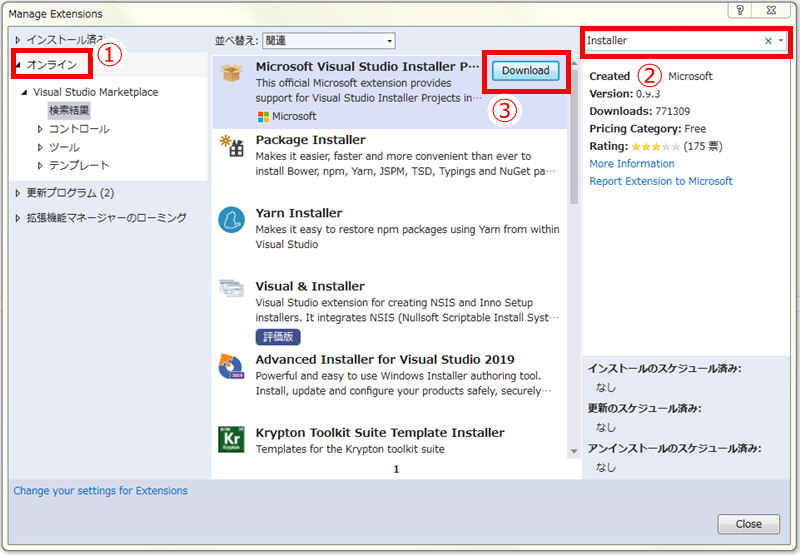Select the オンライン category label
Viewport: 800px width, 555px height.
pos(52,65)
